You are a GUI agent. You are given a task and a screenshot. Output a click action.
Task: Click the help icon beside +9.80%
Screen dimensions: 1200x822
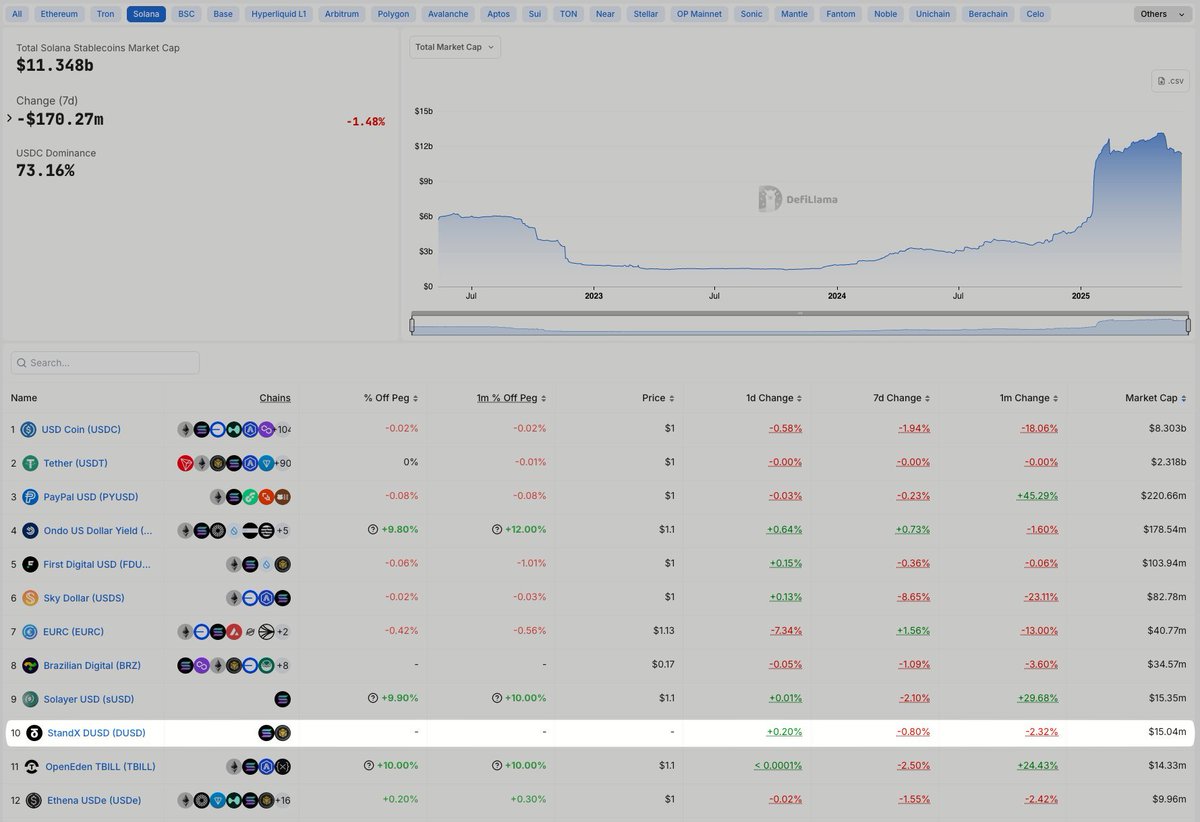[x=373, y=530]
